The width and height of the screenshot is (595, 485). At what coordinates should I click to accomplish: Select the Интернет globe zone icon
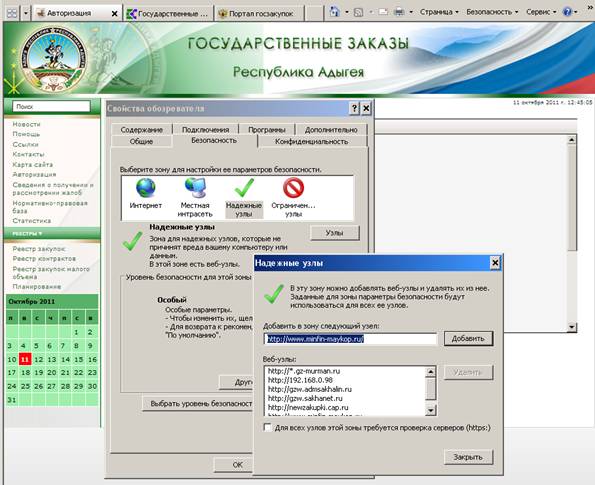coord(146,188)
